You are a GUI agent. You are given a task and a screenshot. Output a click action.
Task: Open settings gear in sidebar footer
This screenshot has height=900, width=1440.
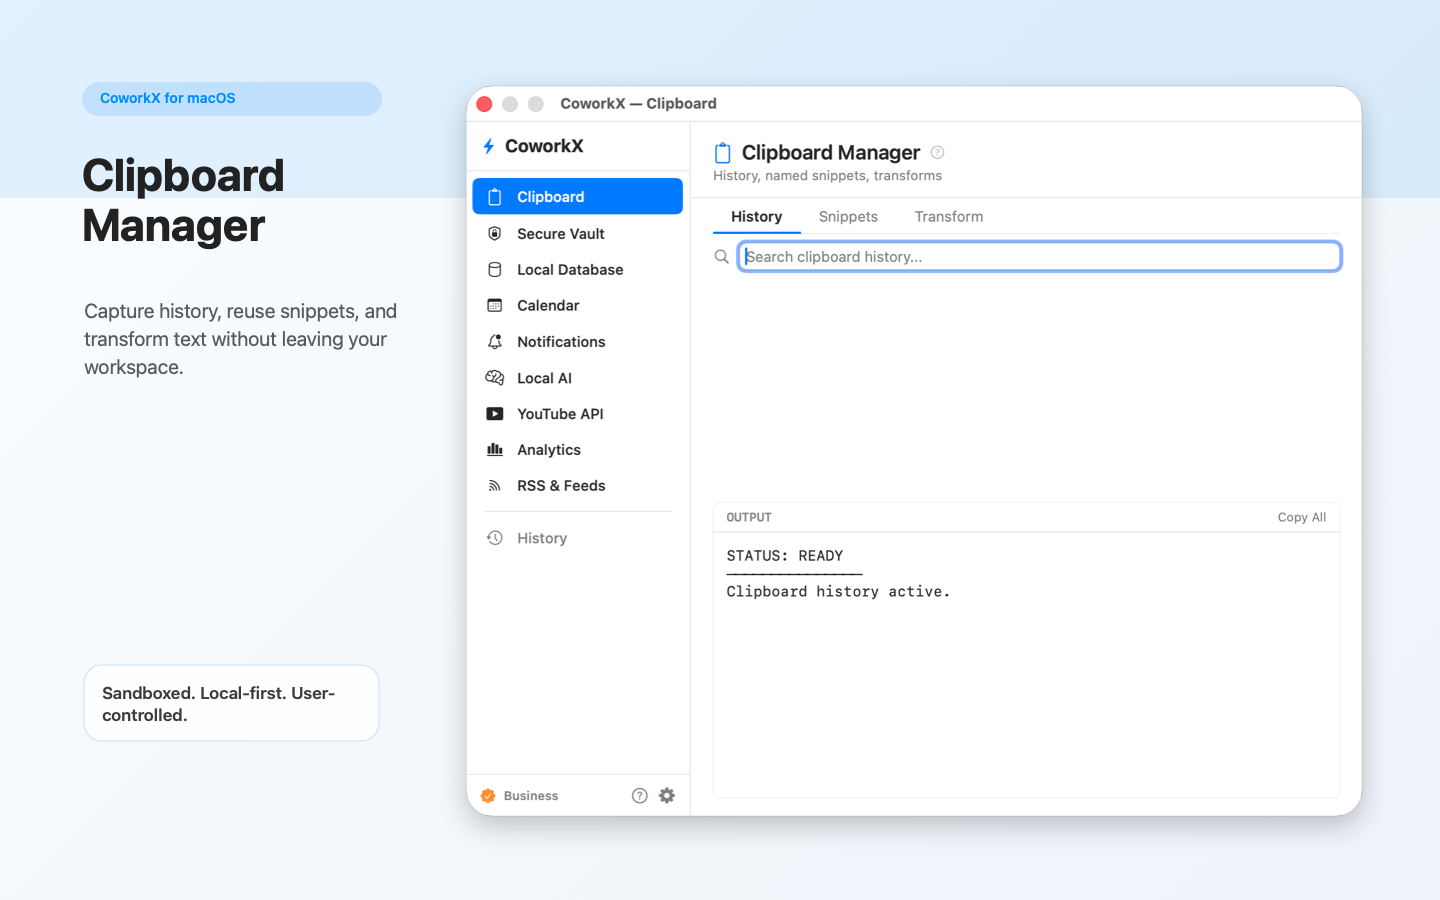tap(667, 796)
